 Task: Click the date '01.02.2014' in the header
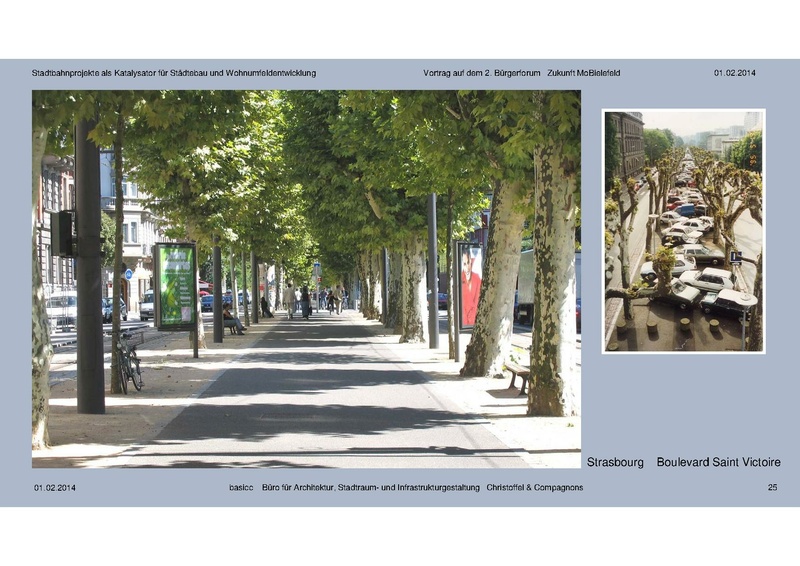pos(734,73)
